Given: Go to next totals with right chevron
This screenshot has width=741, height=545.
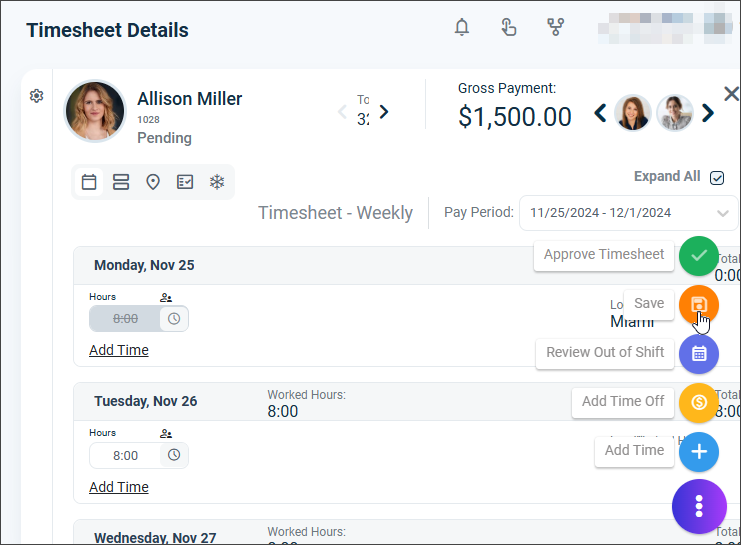Looking at the screenshot, I should tap(384, 112).
